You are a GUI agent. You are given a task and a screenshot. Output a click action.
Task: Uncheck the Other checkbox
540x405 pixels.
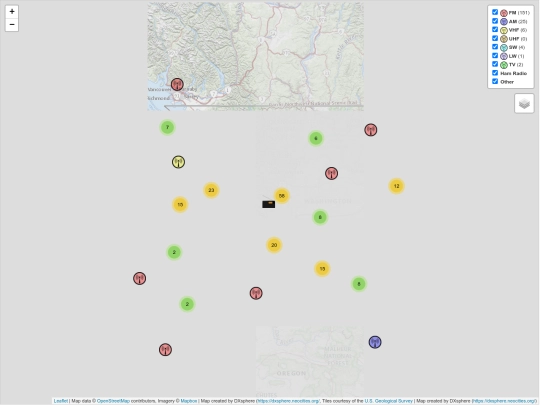(495, 81)
